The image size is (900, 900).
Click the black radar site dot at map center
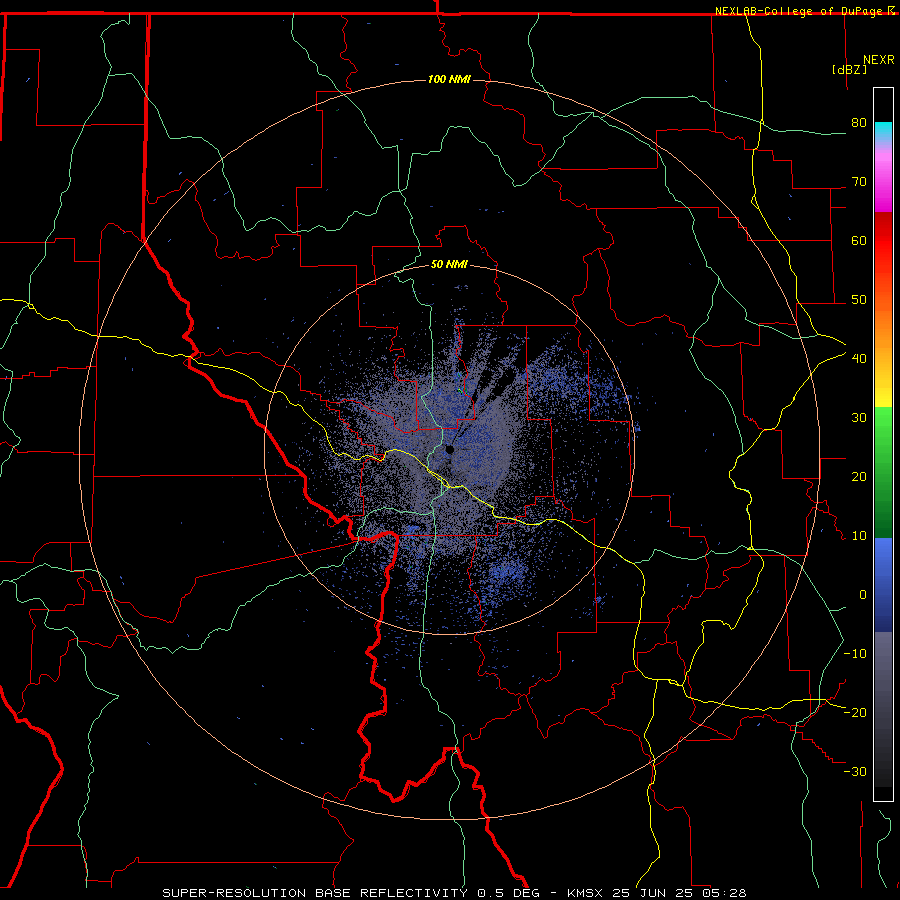point(449,449)
